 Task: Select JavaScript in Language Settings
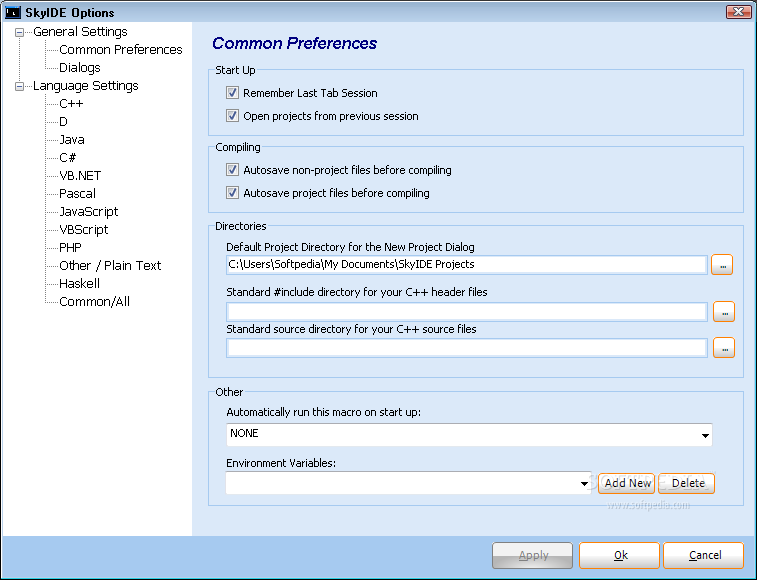88,212
